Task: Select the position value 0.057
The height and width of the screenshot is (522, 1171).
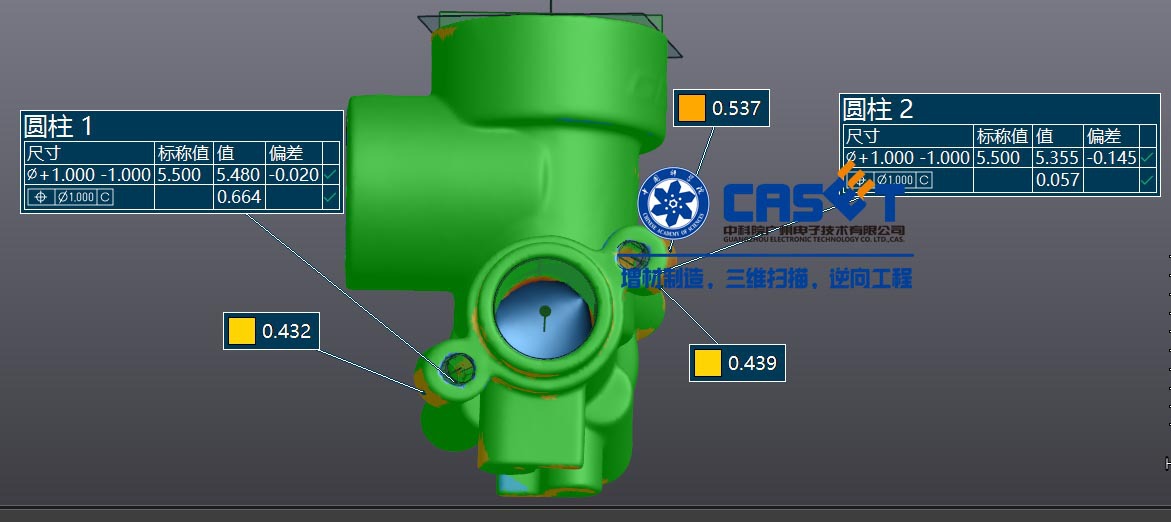Action: [1057, 180]
